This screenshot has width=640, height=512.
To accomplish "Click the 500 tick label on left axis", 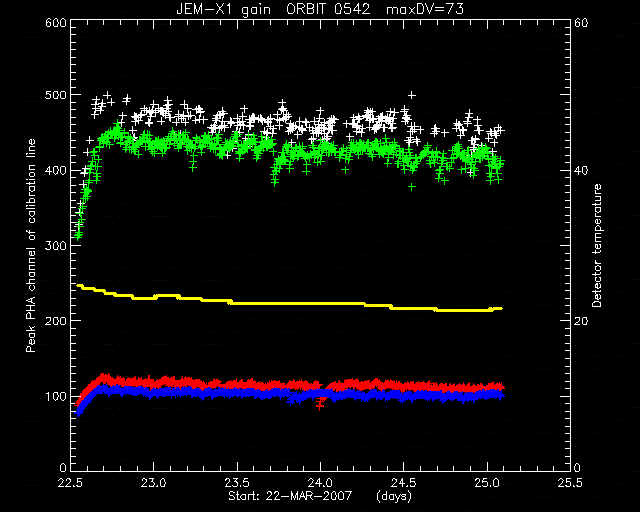I will pyautogui.click(x=56, y=95).
